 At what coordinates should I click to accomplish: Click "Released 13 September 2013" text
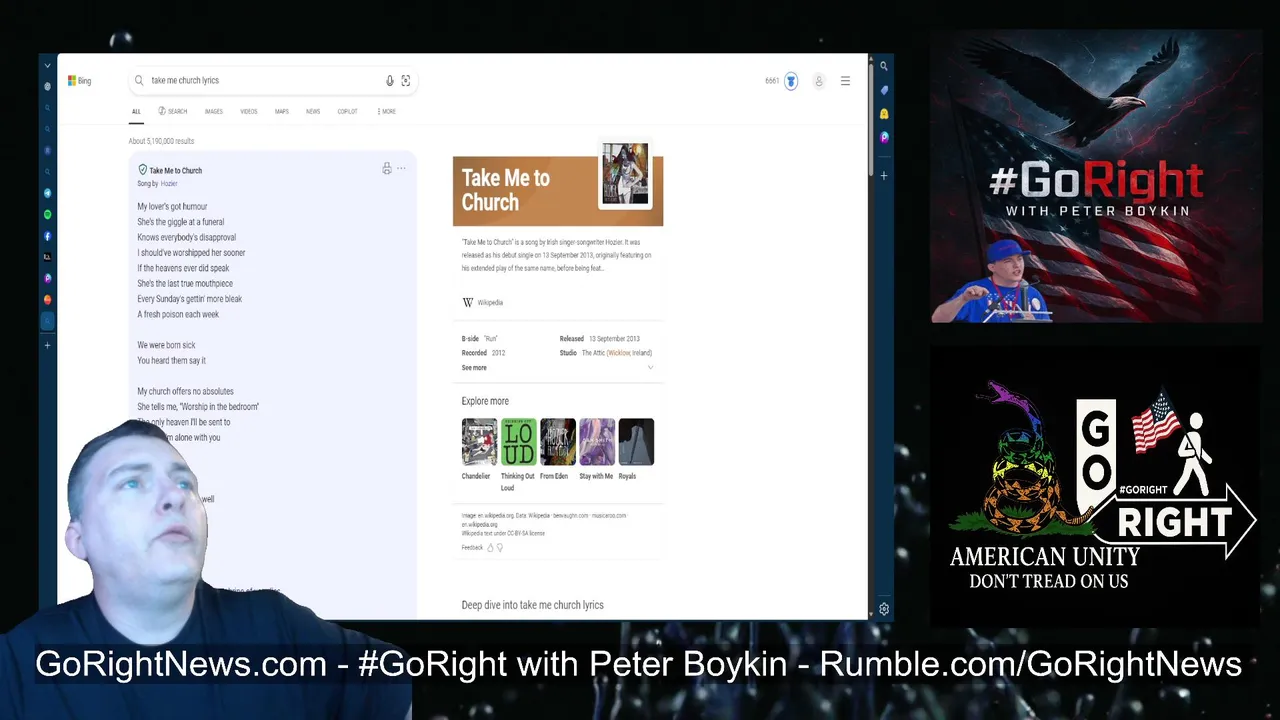pyautogui.click(x=600, y=339)
